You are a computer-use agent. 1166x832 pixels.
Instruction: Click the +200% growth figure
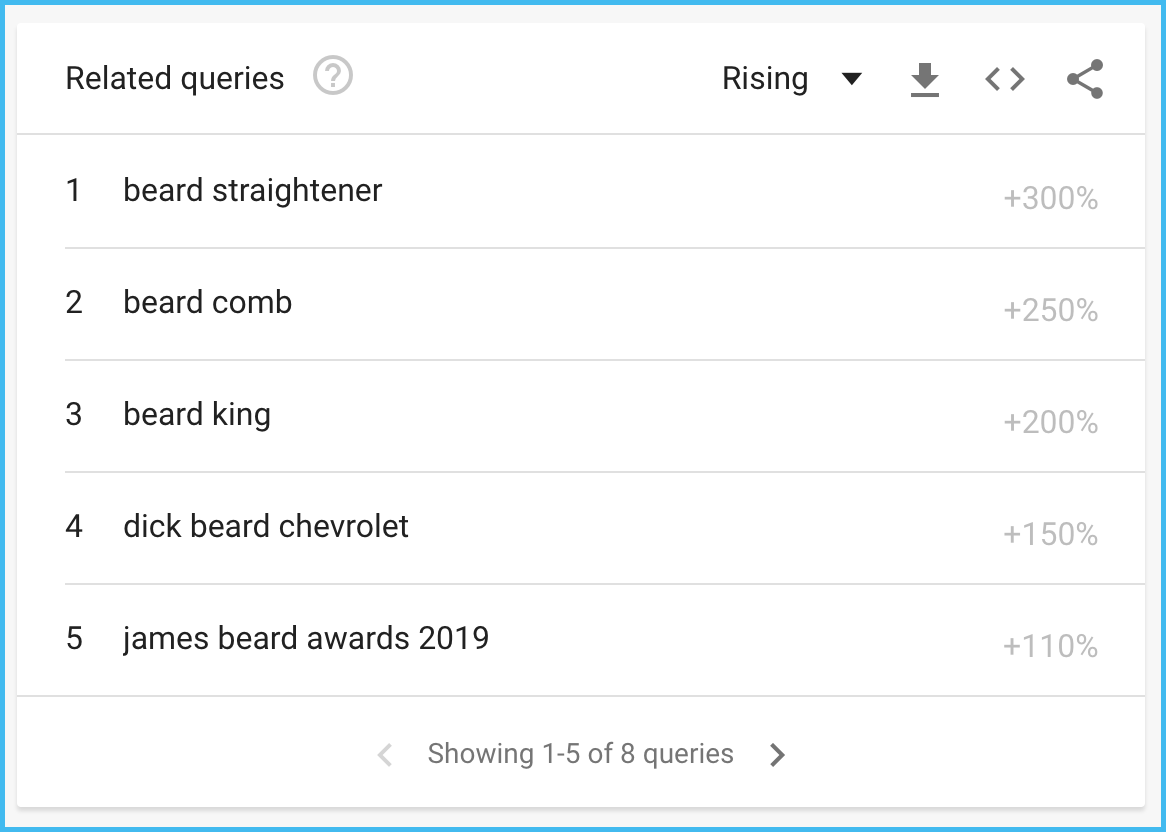[x=1050, y=423]
